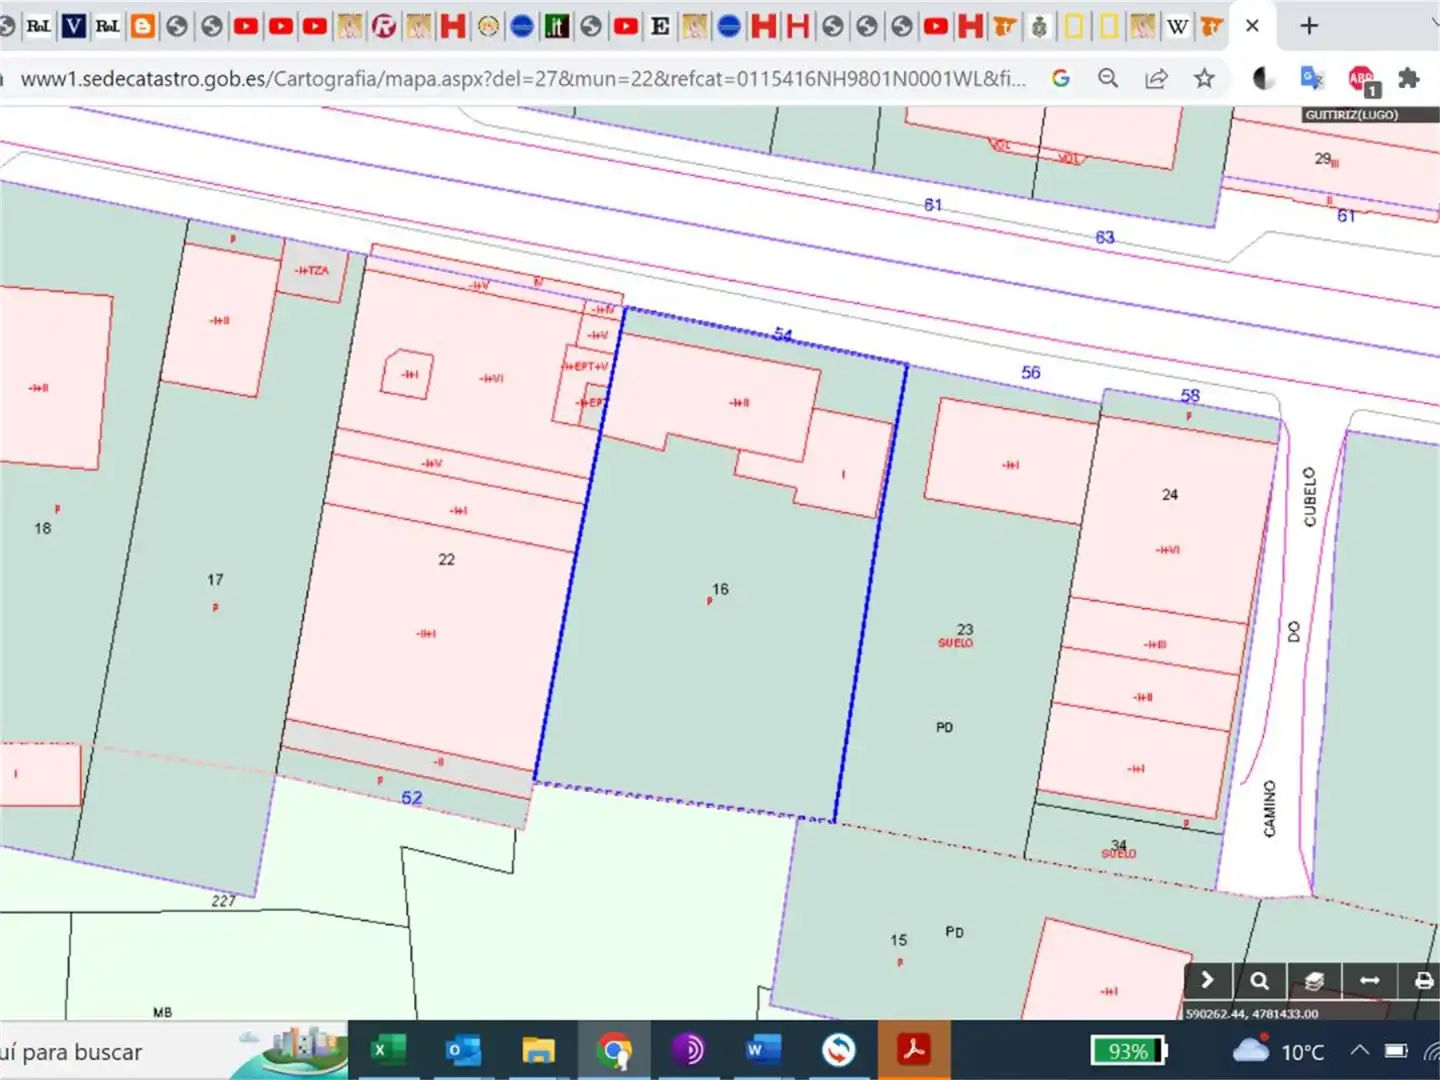Switch to the dark blue V tab
The image size is (1440, 1080).
73,26
